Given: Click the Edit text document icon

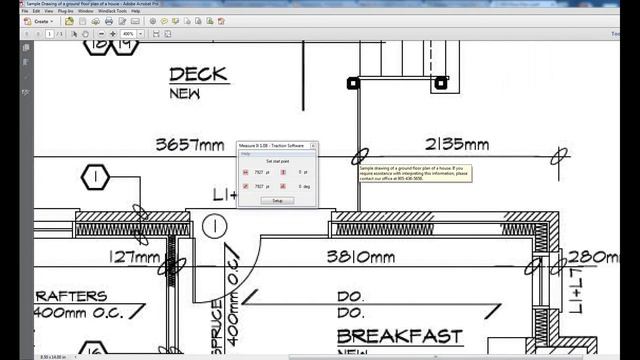Looking at the screenshot, I should [122, 21].
